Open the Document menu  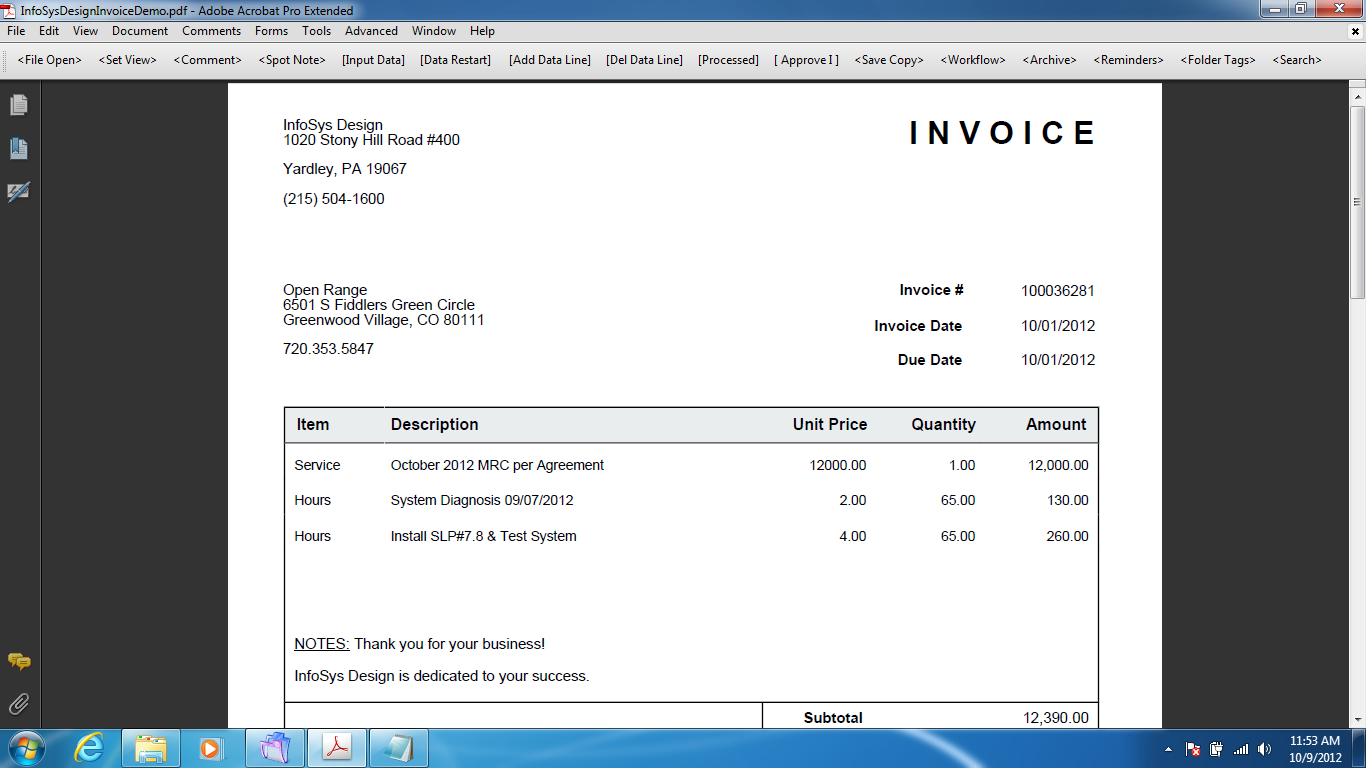pos(140,31)
